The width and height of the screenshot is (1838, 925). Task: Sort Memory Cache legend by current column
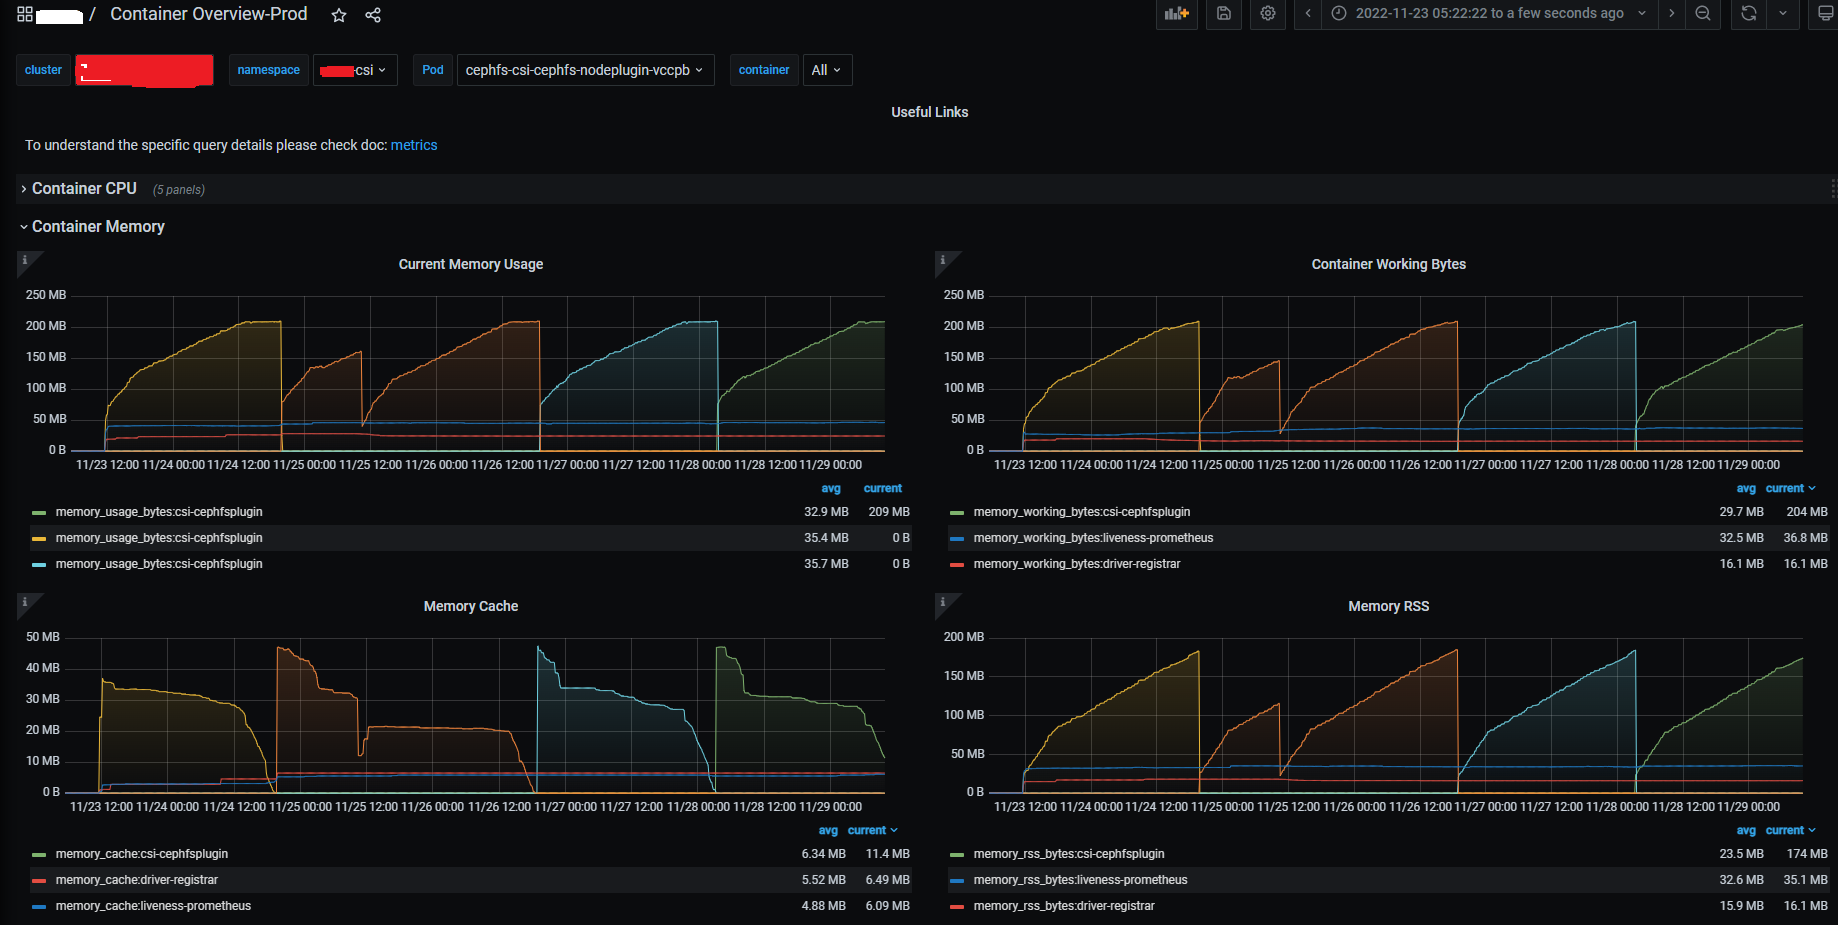click(x=867, y=830)
